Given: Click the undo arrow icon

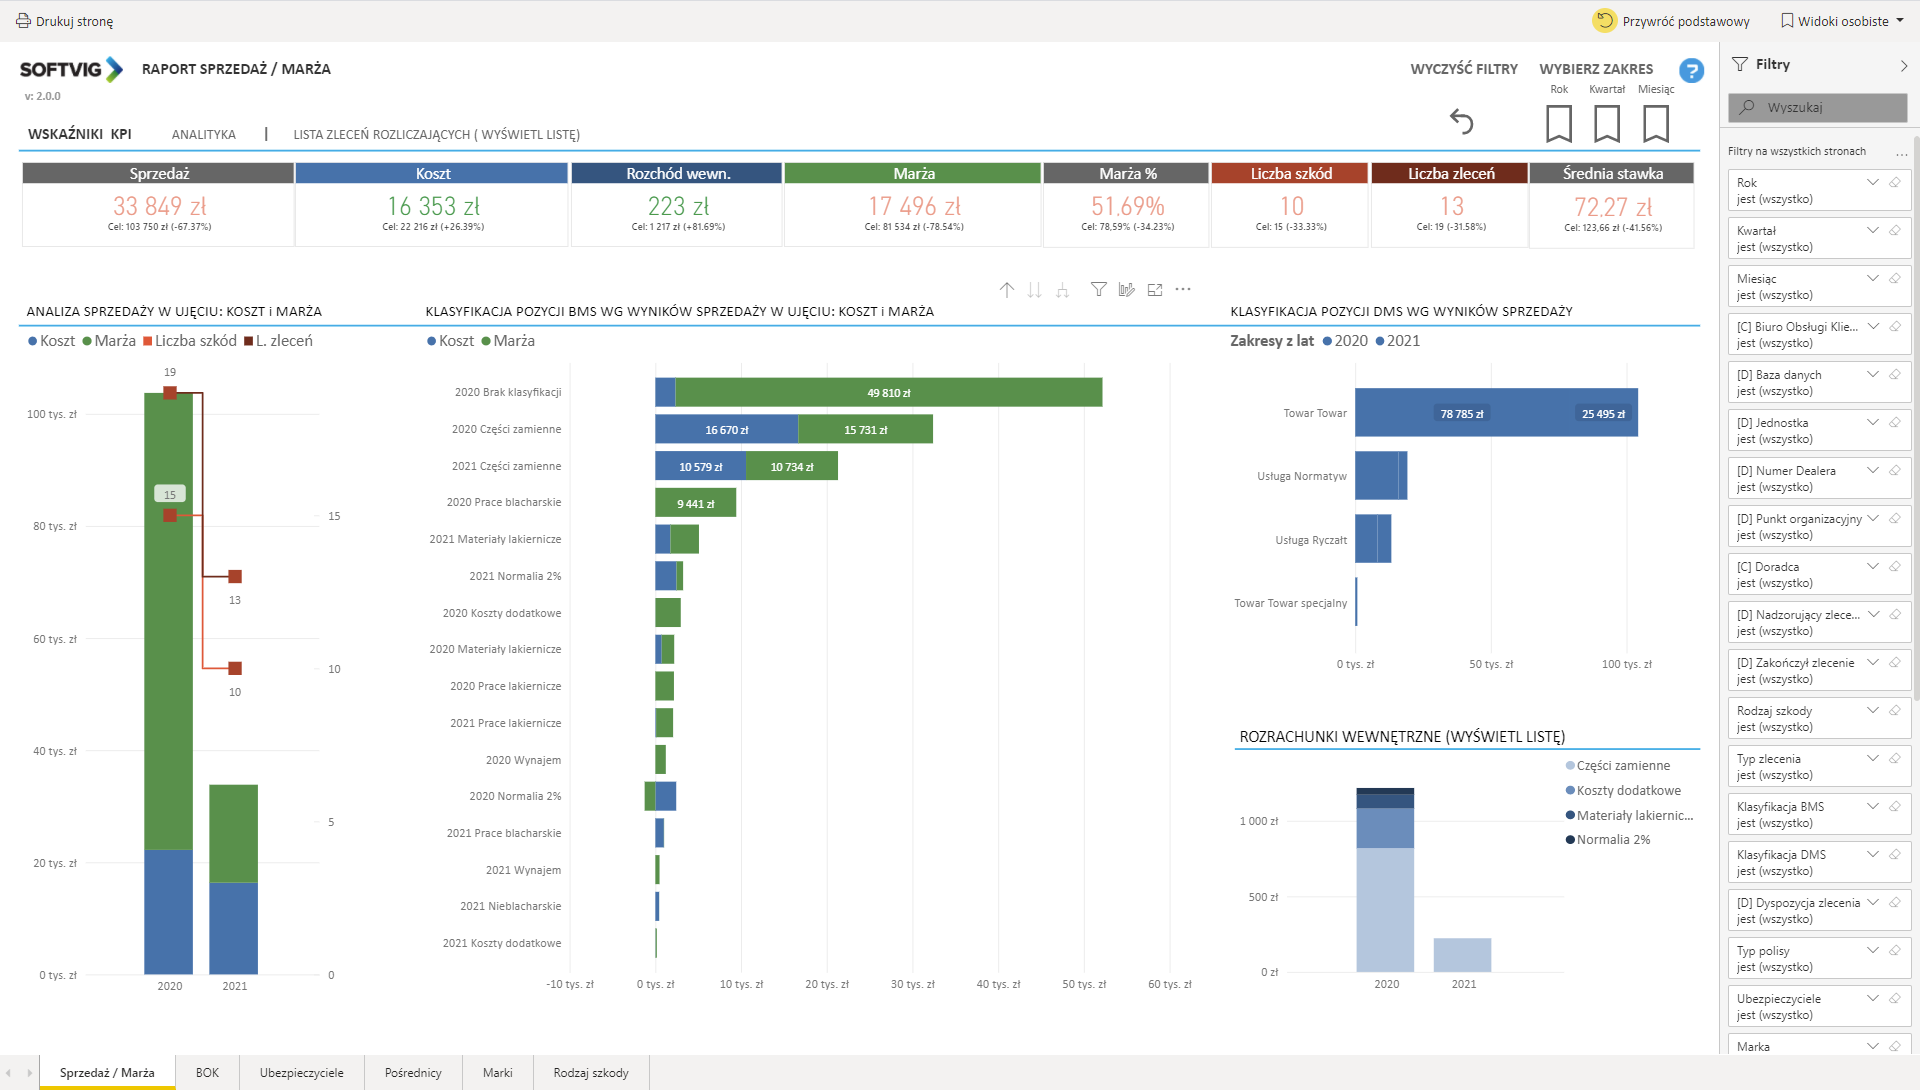Looking at the screenshot, I should pos(1461,122).
